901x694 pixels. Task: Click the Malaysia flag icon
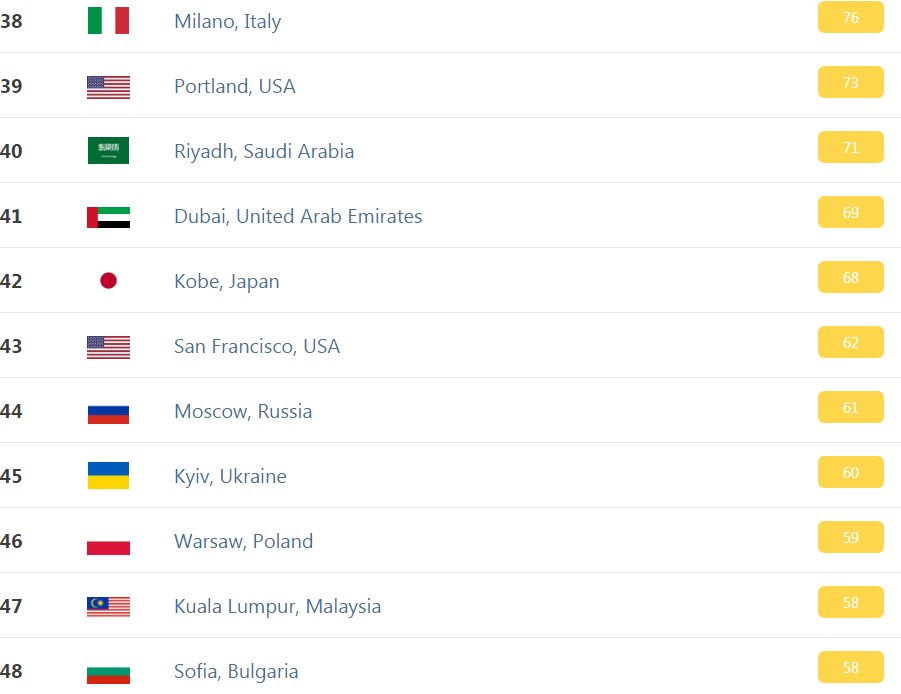(x=108, y=607)
